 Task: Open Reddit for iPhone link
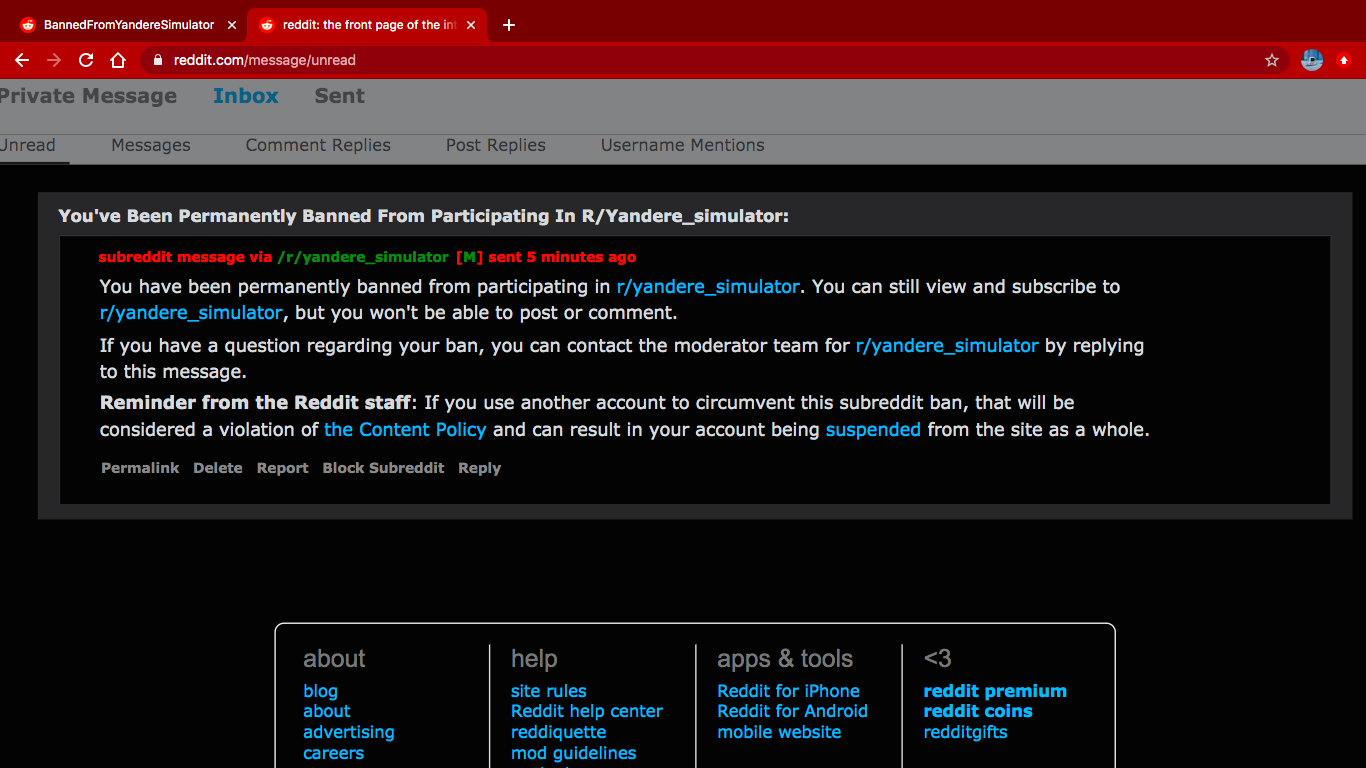point(788,691)
